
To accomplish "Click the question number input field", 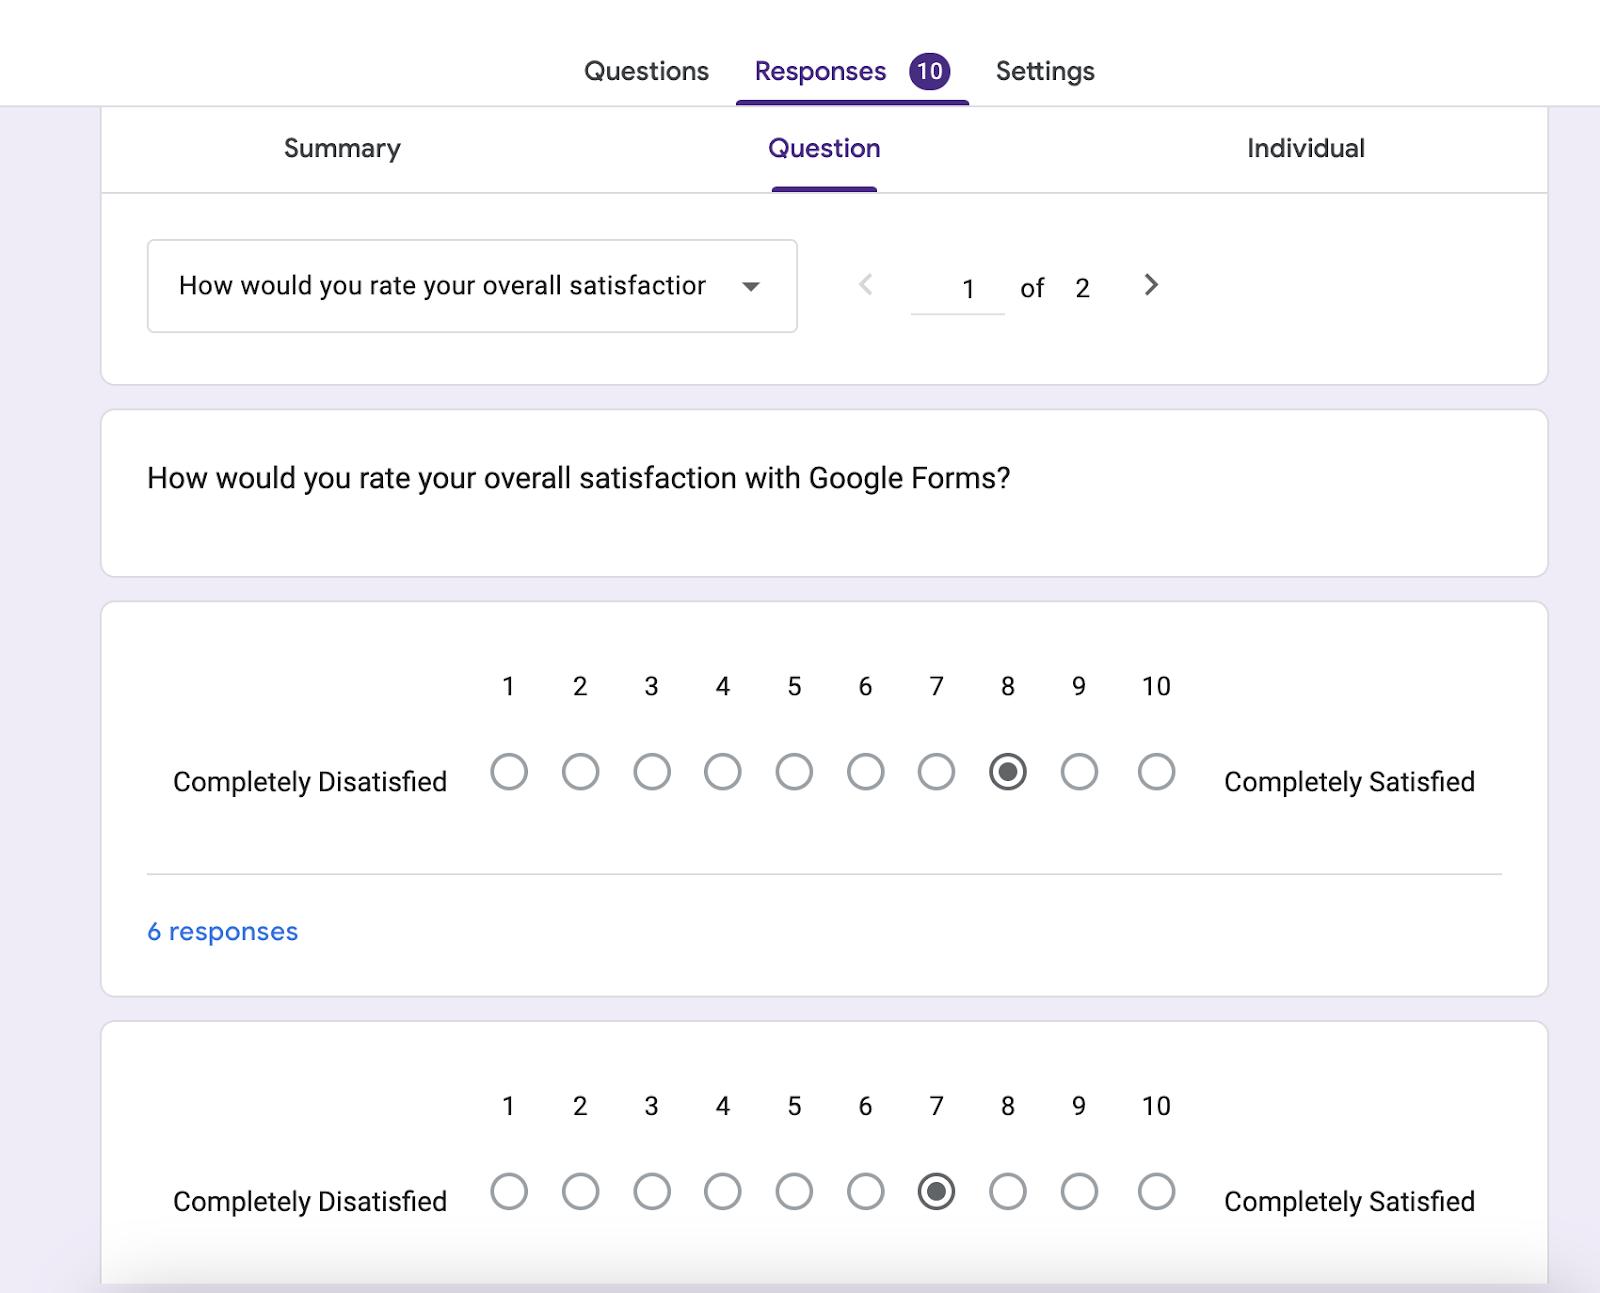I will [x=958, y=289].
